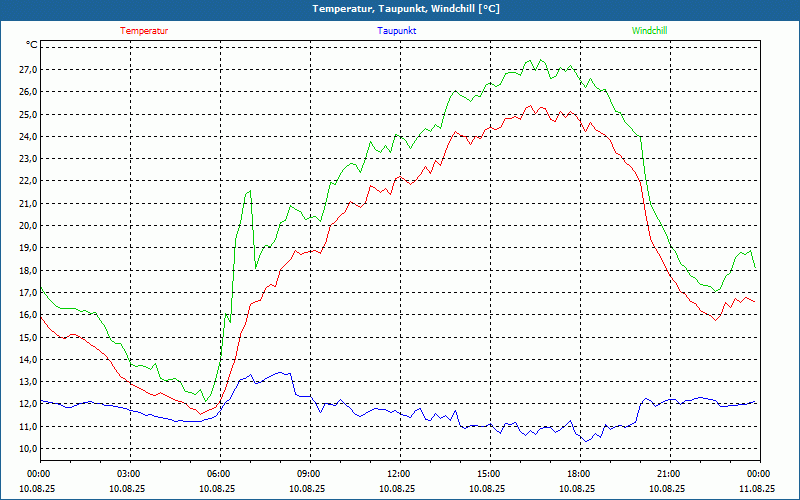Click the 06:00 time axis label
This screenshot has height=500, width=800.
(x=220, y=473)
